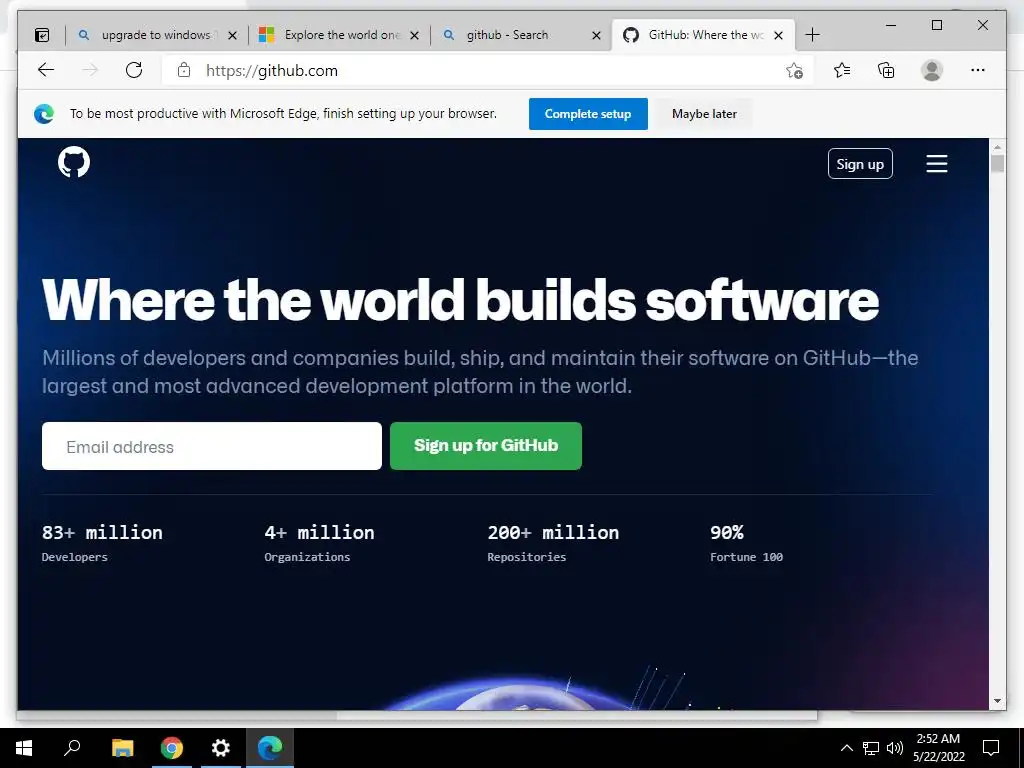Close the 'github - Search' tab
Image resolution: width=1024 pixels, height=768 pixels.
(596, 35)
